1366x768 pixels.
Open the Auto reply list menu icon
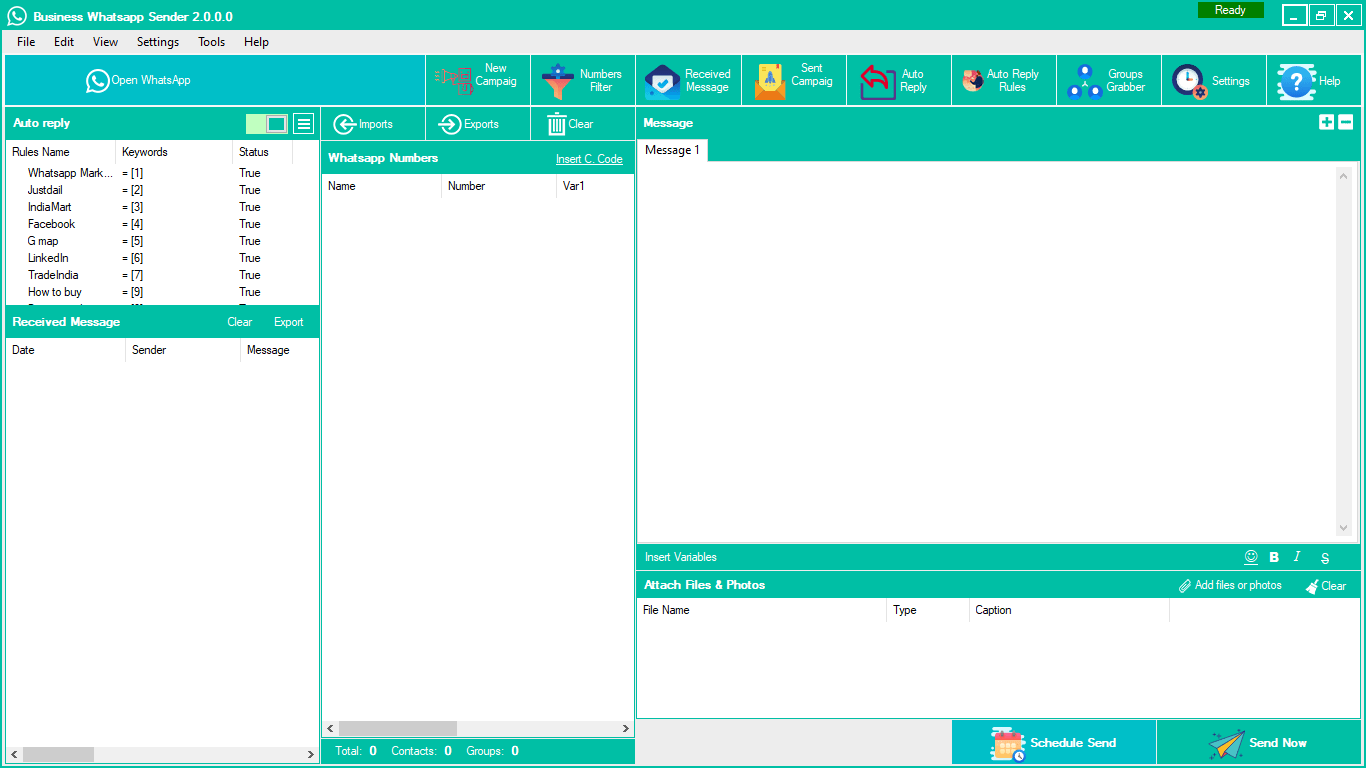click(303, 124)
